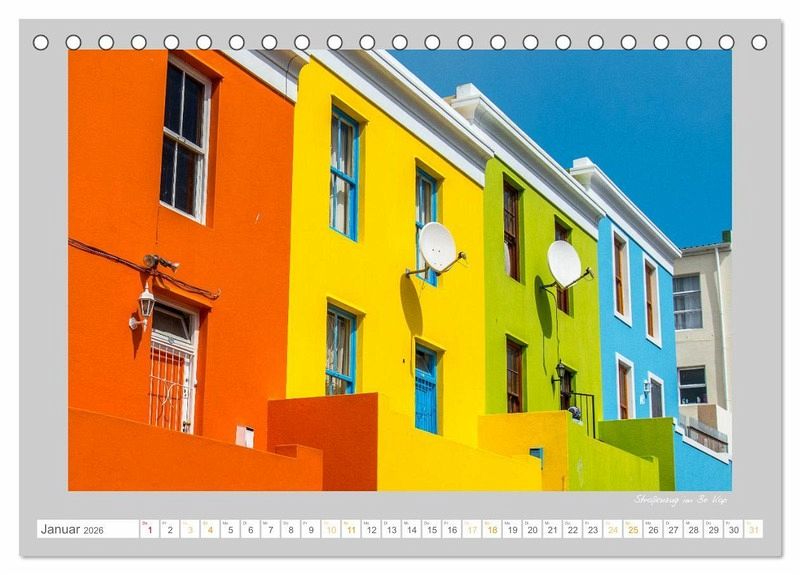Screen dimensions: 800x575
Task: Select day 4 in the calendar strip
Action: tap(209, 529)
